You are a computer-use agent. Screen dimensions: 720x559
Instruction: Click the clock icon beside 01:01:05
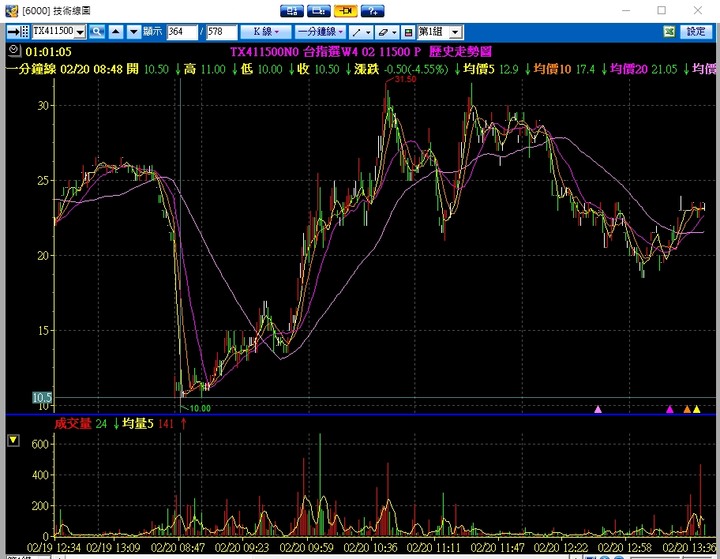14,51
